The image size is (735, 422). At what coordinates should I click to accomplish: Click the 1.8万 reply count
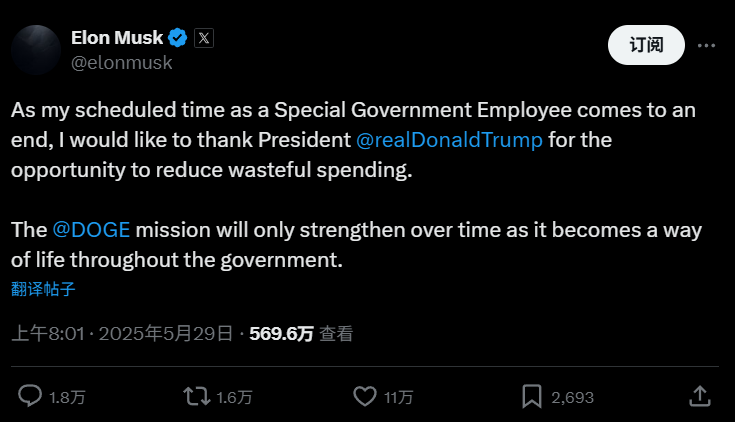[x=67, y=397]
